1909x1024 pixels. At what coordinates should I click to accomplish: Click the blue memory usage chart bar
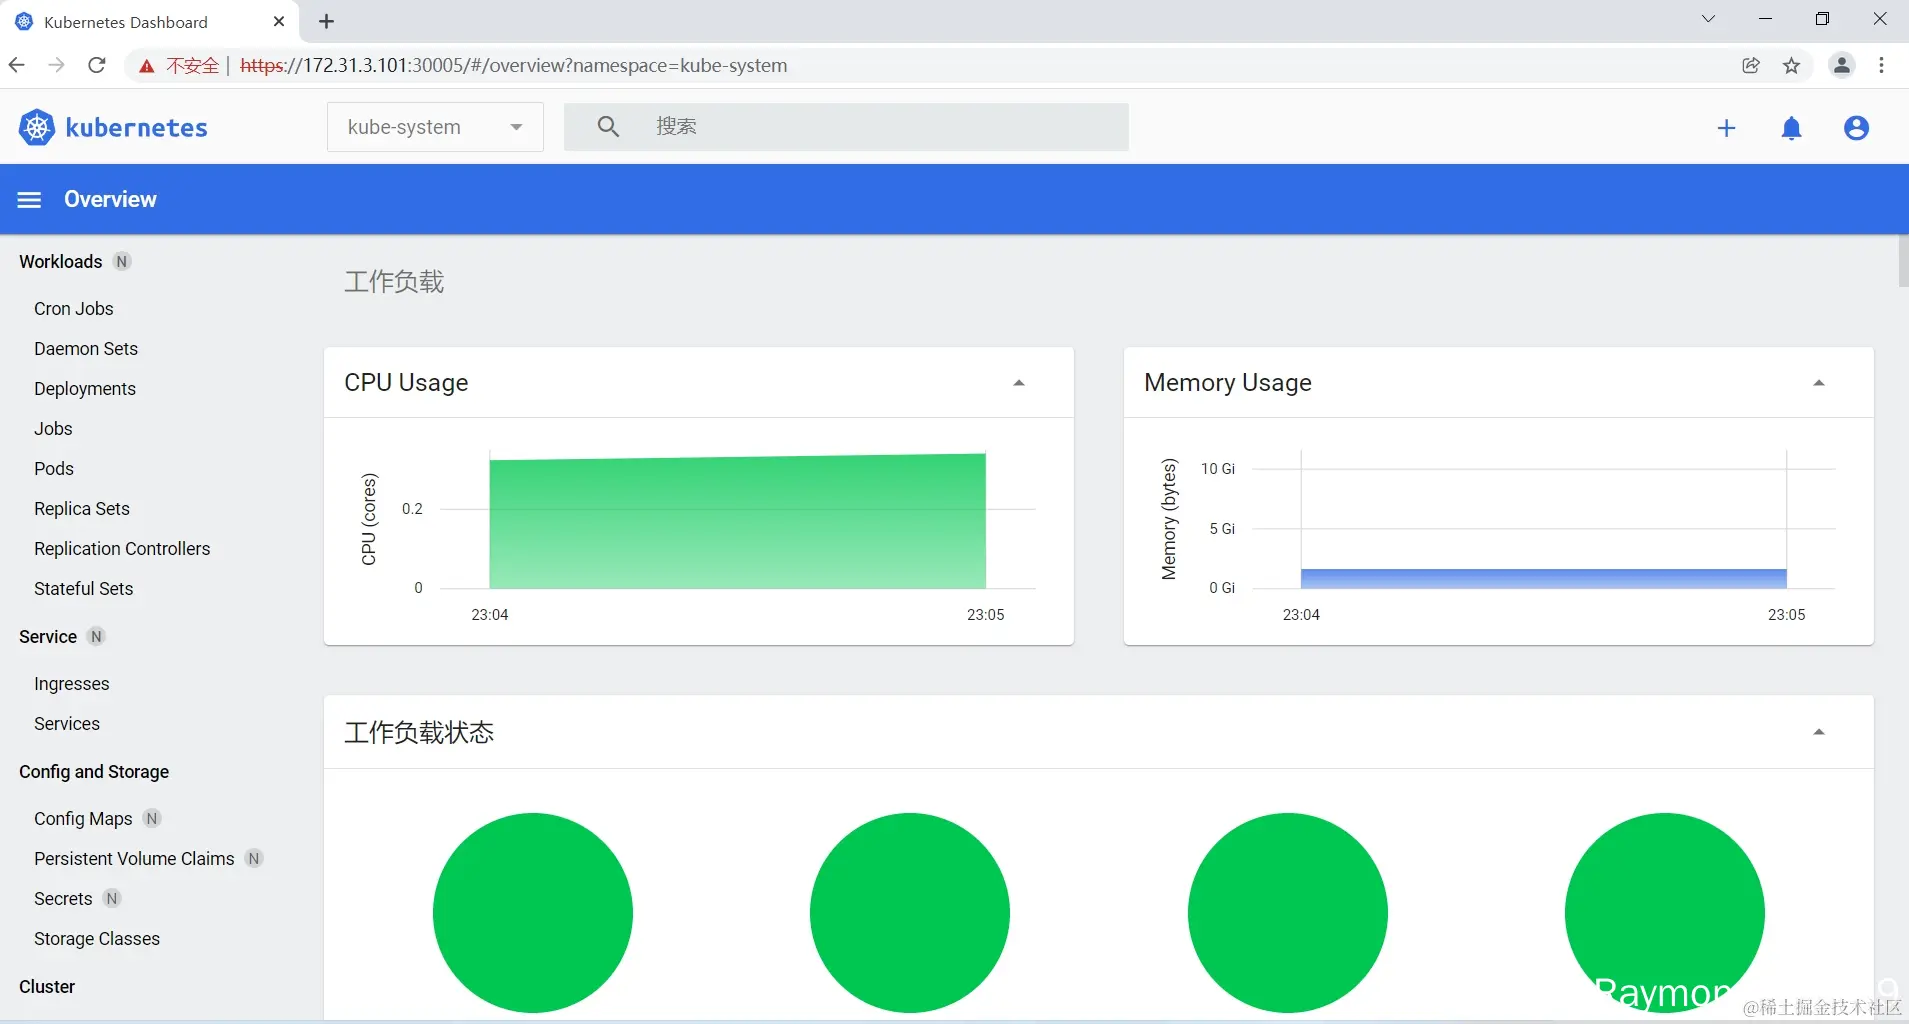point(1543,578)
